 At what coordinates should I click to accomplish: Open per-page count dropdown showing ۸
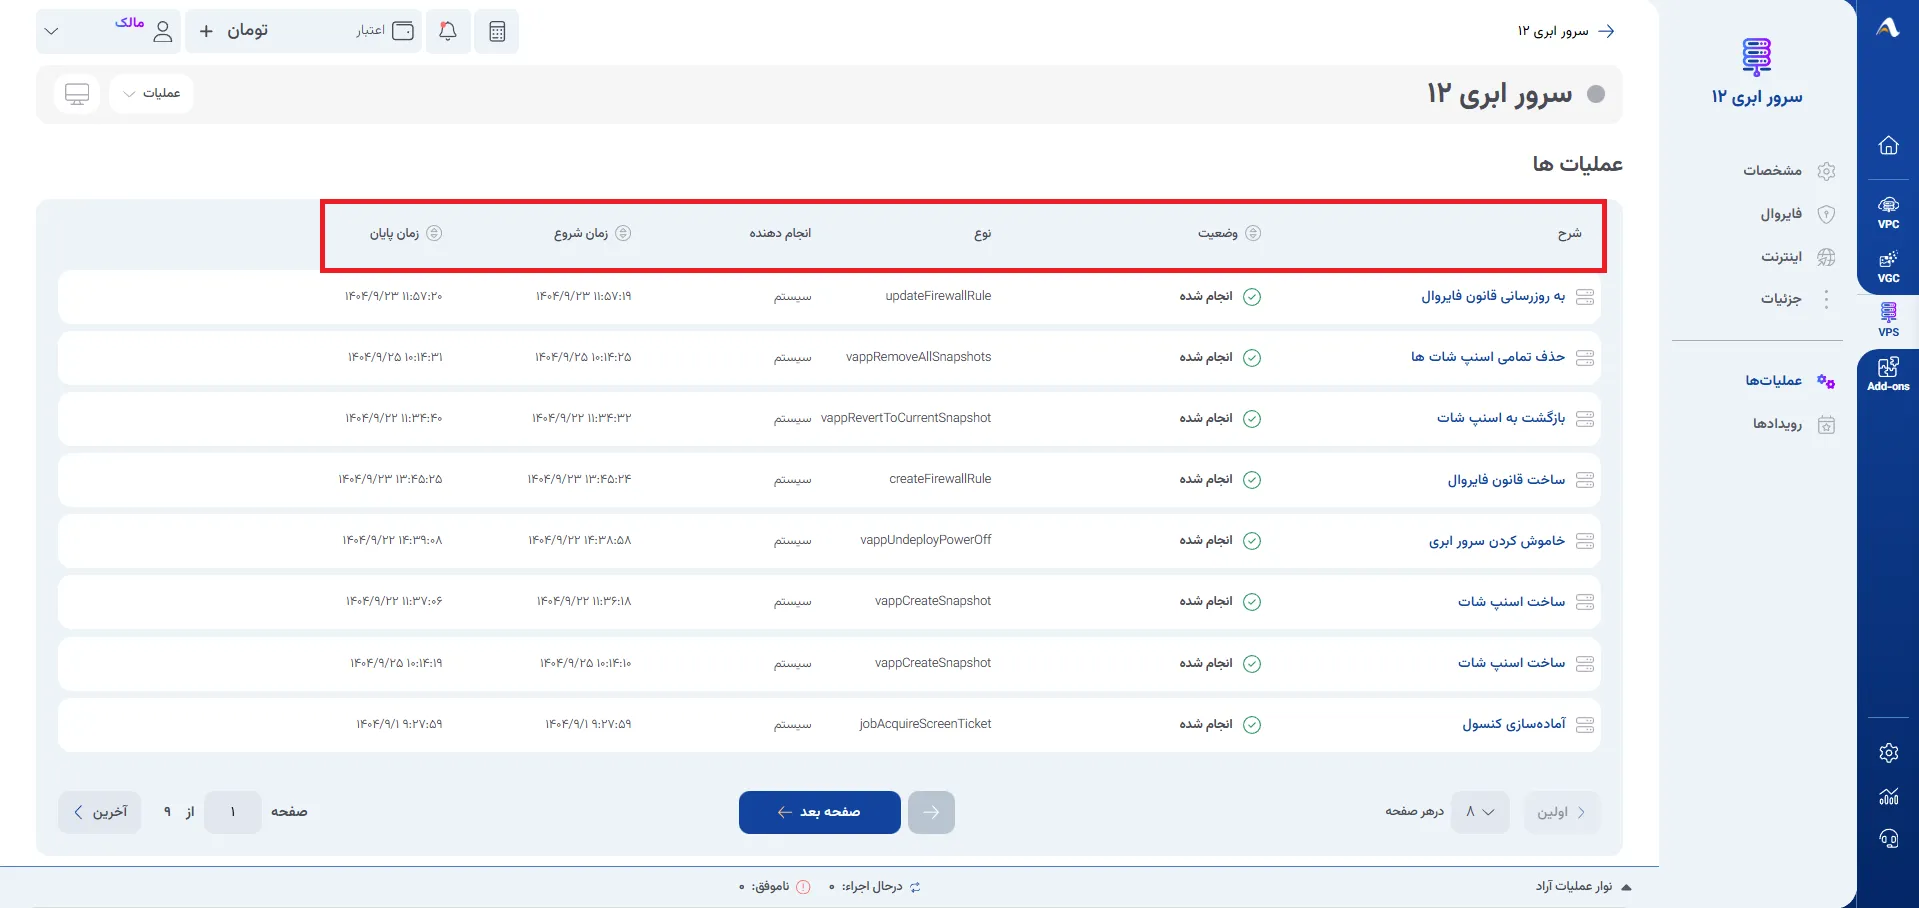(x=1480, y=812)
